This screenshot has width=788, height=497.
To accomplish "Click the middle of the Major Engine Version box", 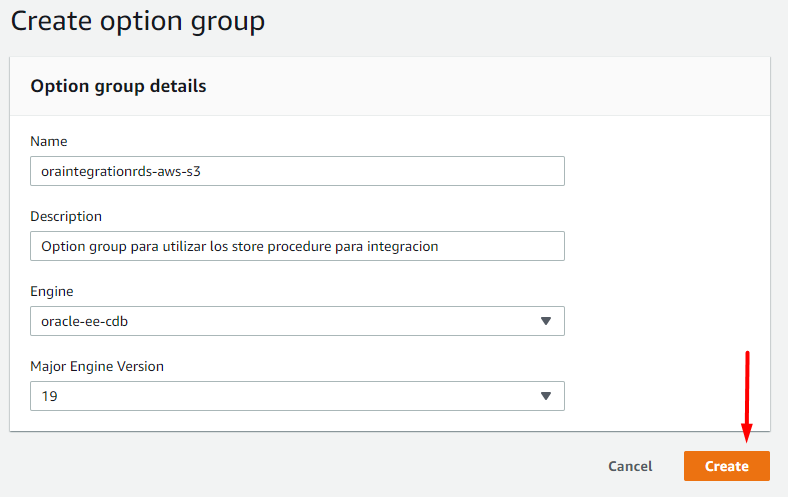I will [297, 396].
